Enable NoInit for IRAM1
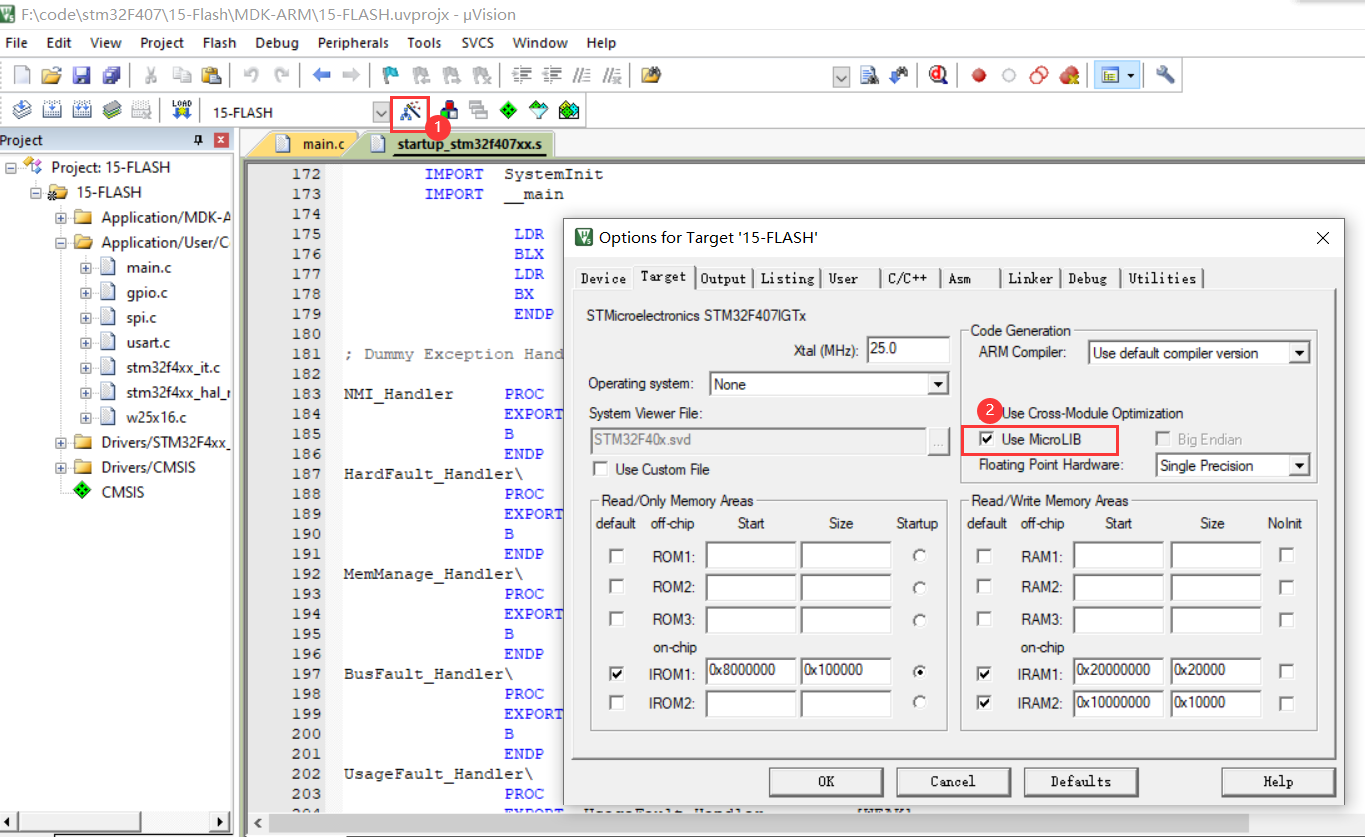The height and width of the screenshot is (837, 1365). pyautogui.click(x=1286, y=672)
